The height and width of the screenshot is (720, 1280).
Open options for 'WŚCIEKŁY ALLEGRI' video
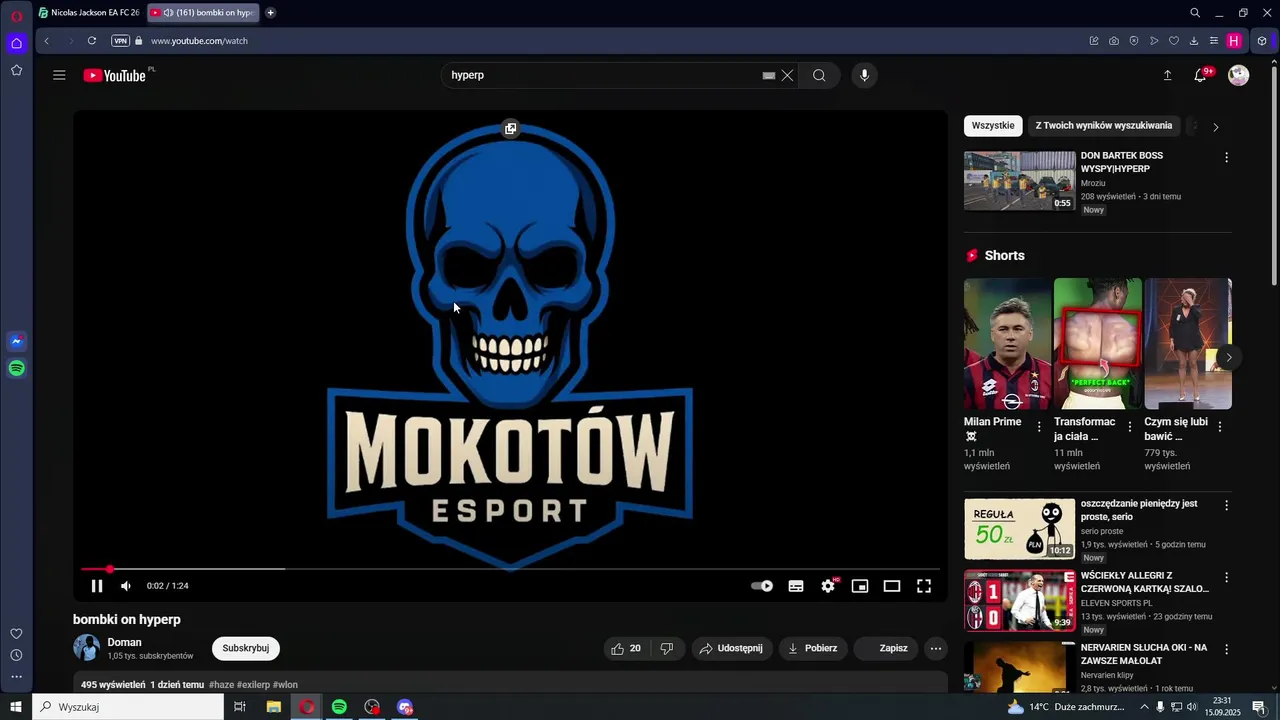(x=1227, y=578)
